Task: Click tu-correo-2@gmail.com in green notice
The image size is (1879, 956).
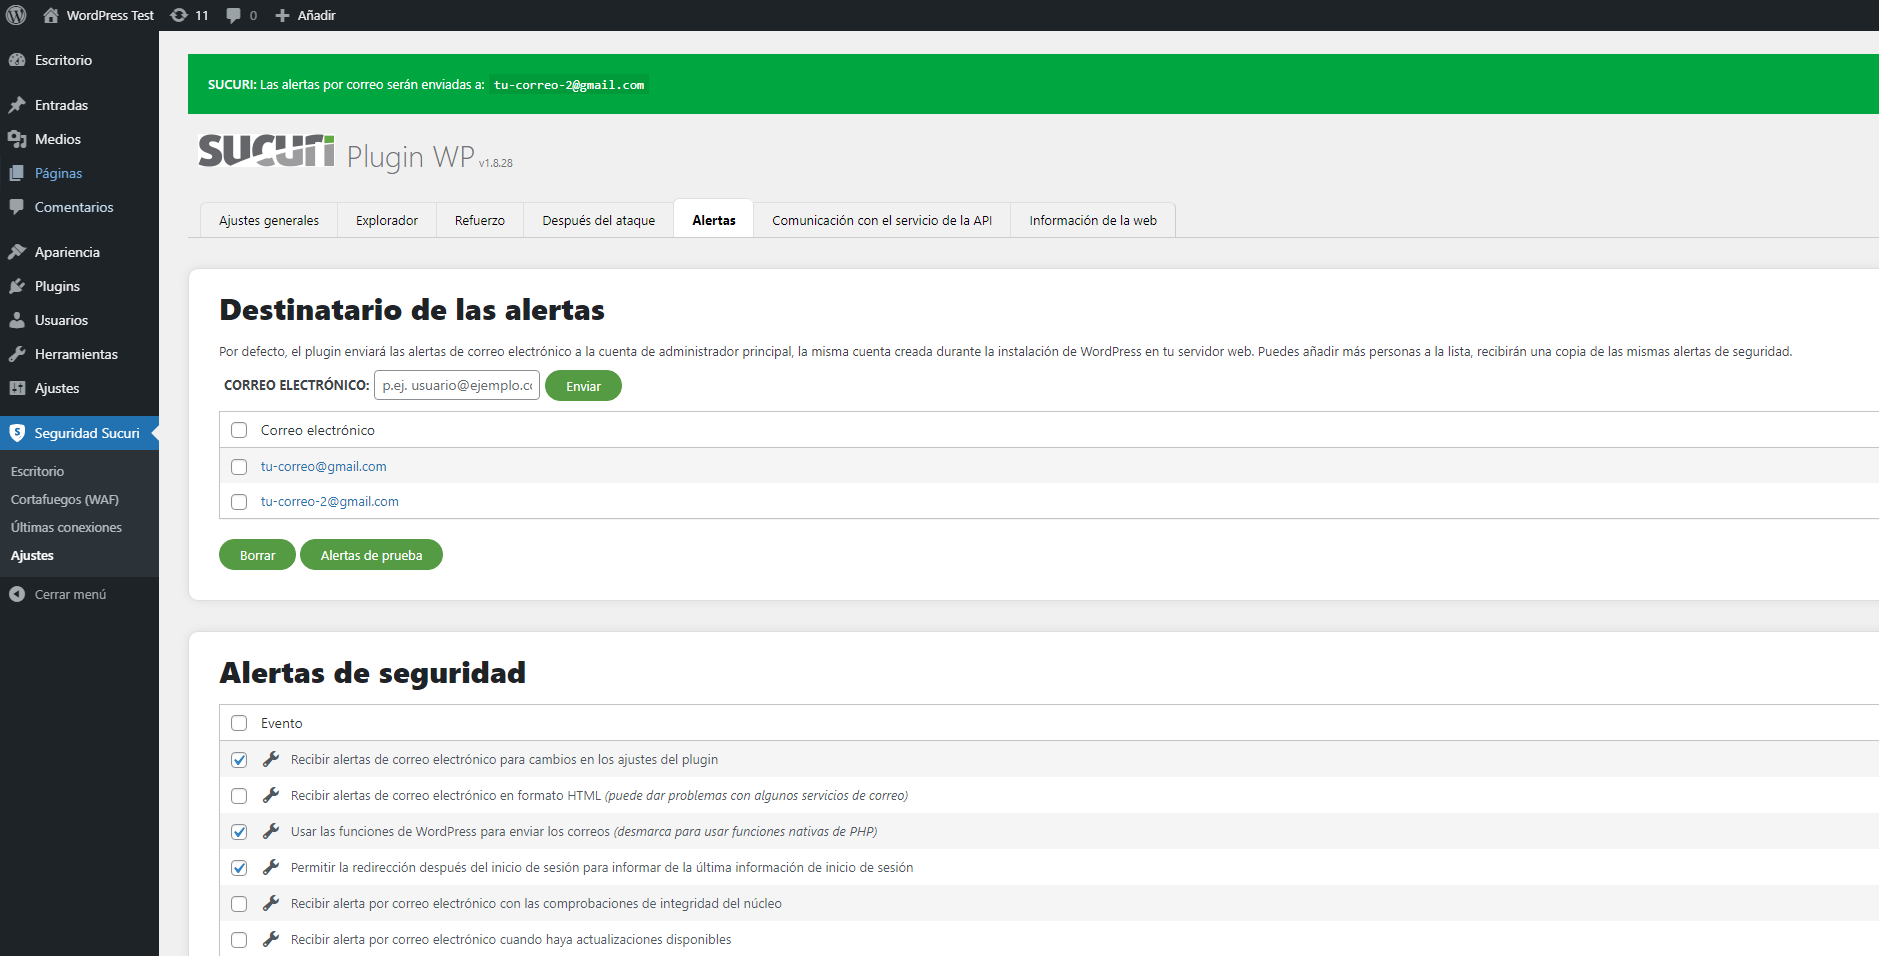Action: pyautogui.click(x=569, y=85)
